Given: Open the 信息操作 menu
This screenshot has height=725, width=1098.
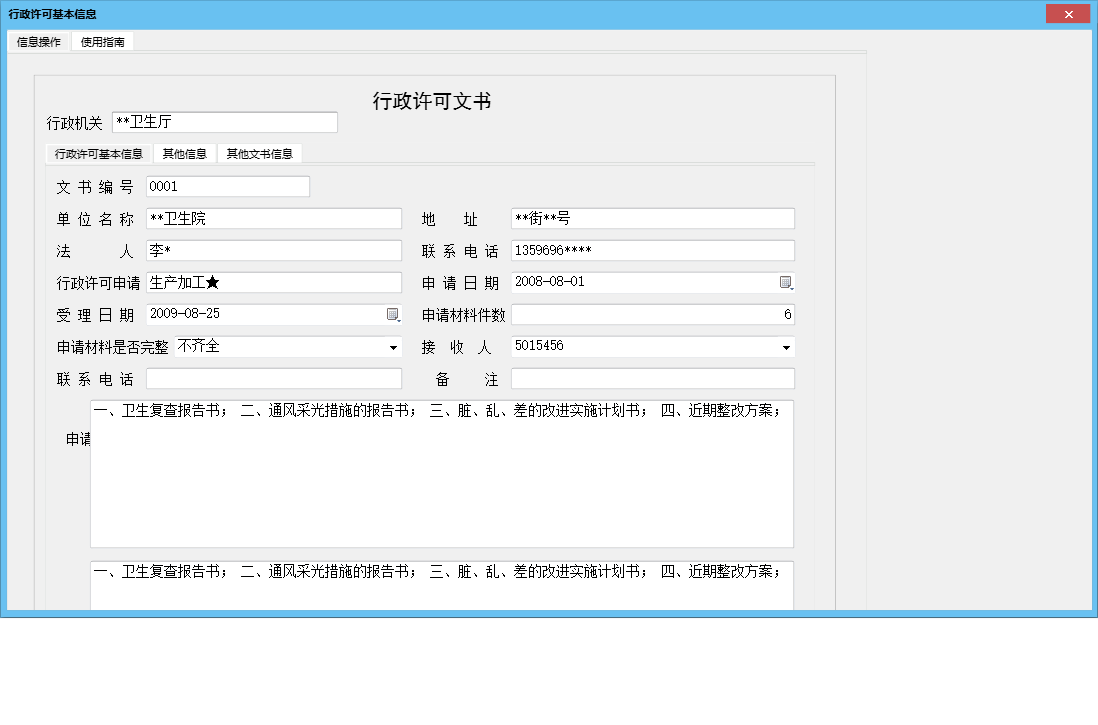Looking at the screenshot, I should click(36, 42).
